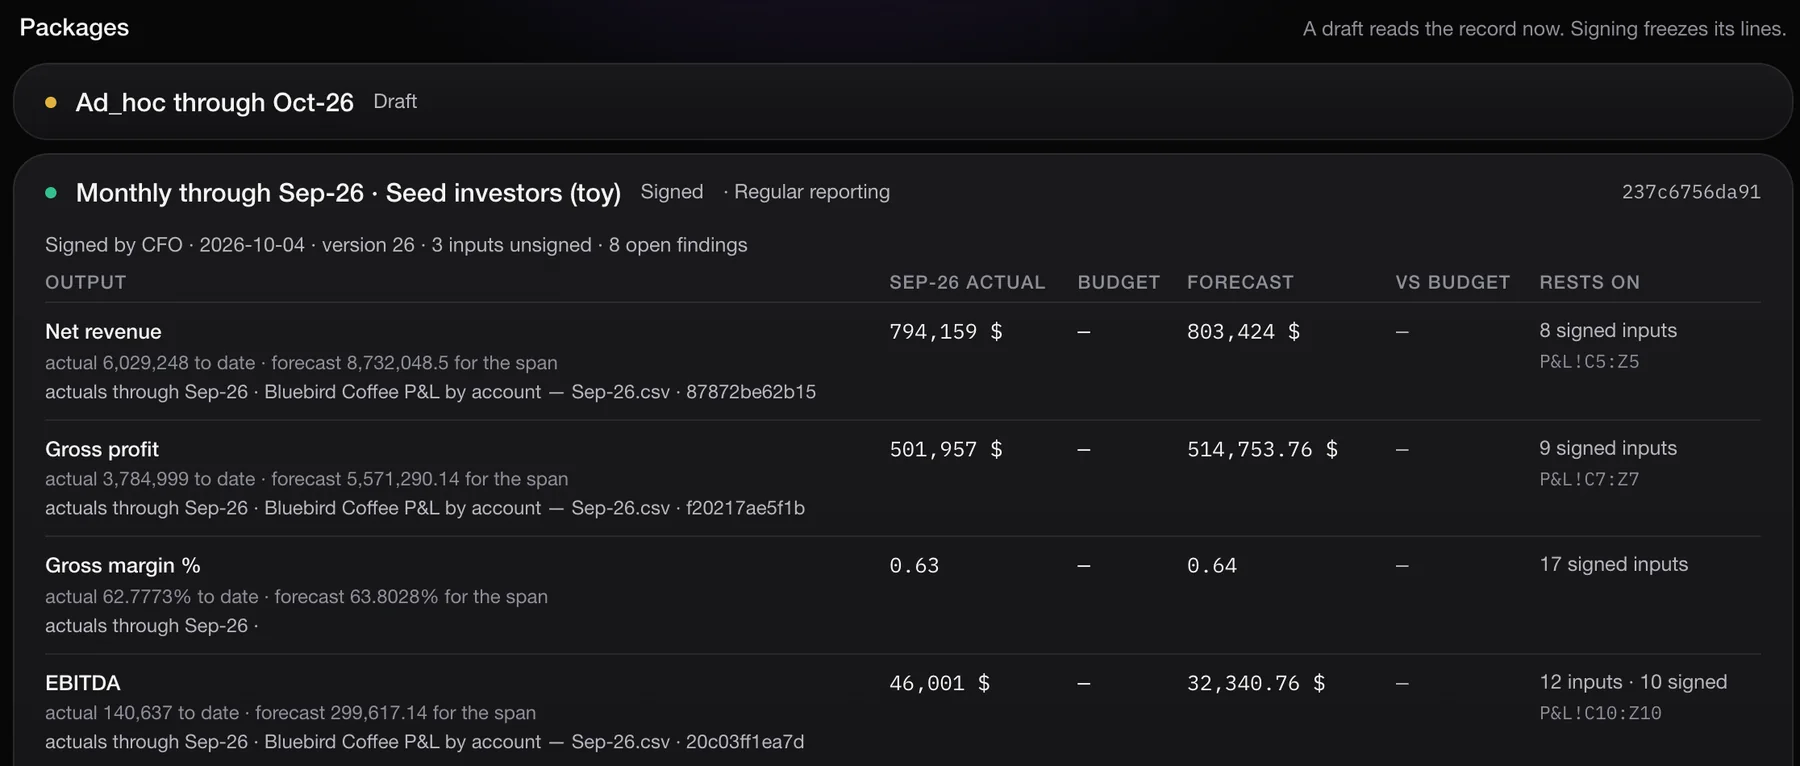Click EBITDA forecast 32,340.76 $
Screen dimensions: 1800x766
coord(1256,683)
